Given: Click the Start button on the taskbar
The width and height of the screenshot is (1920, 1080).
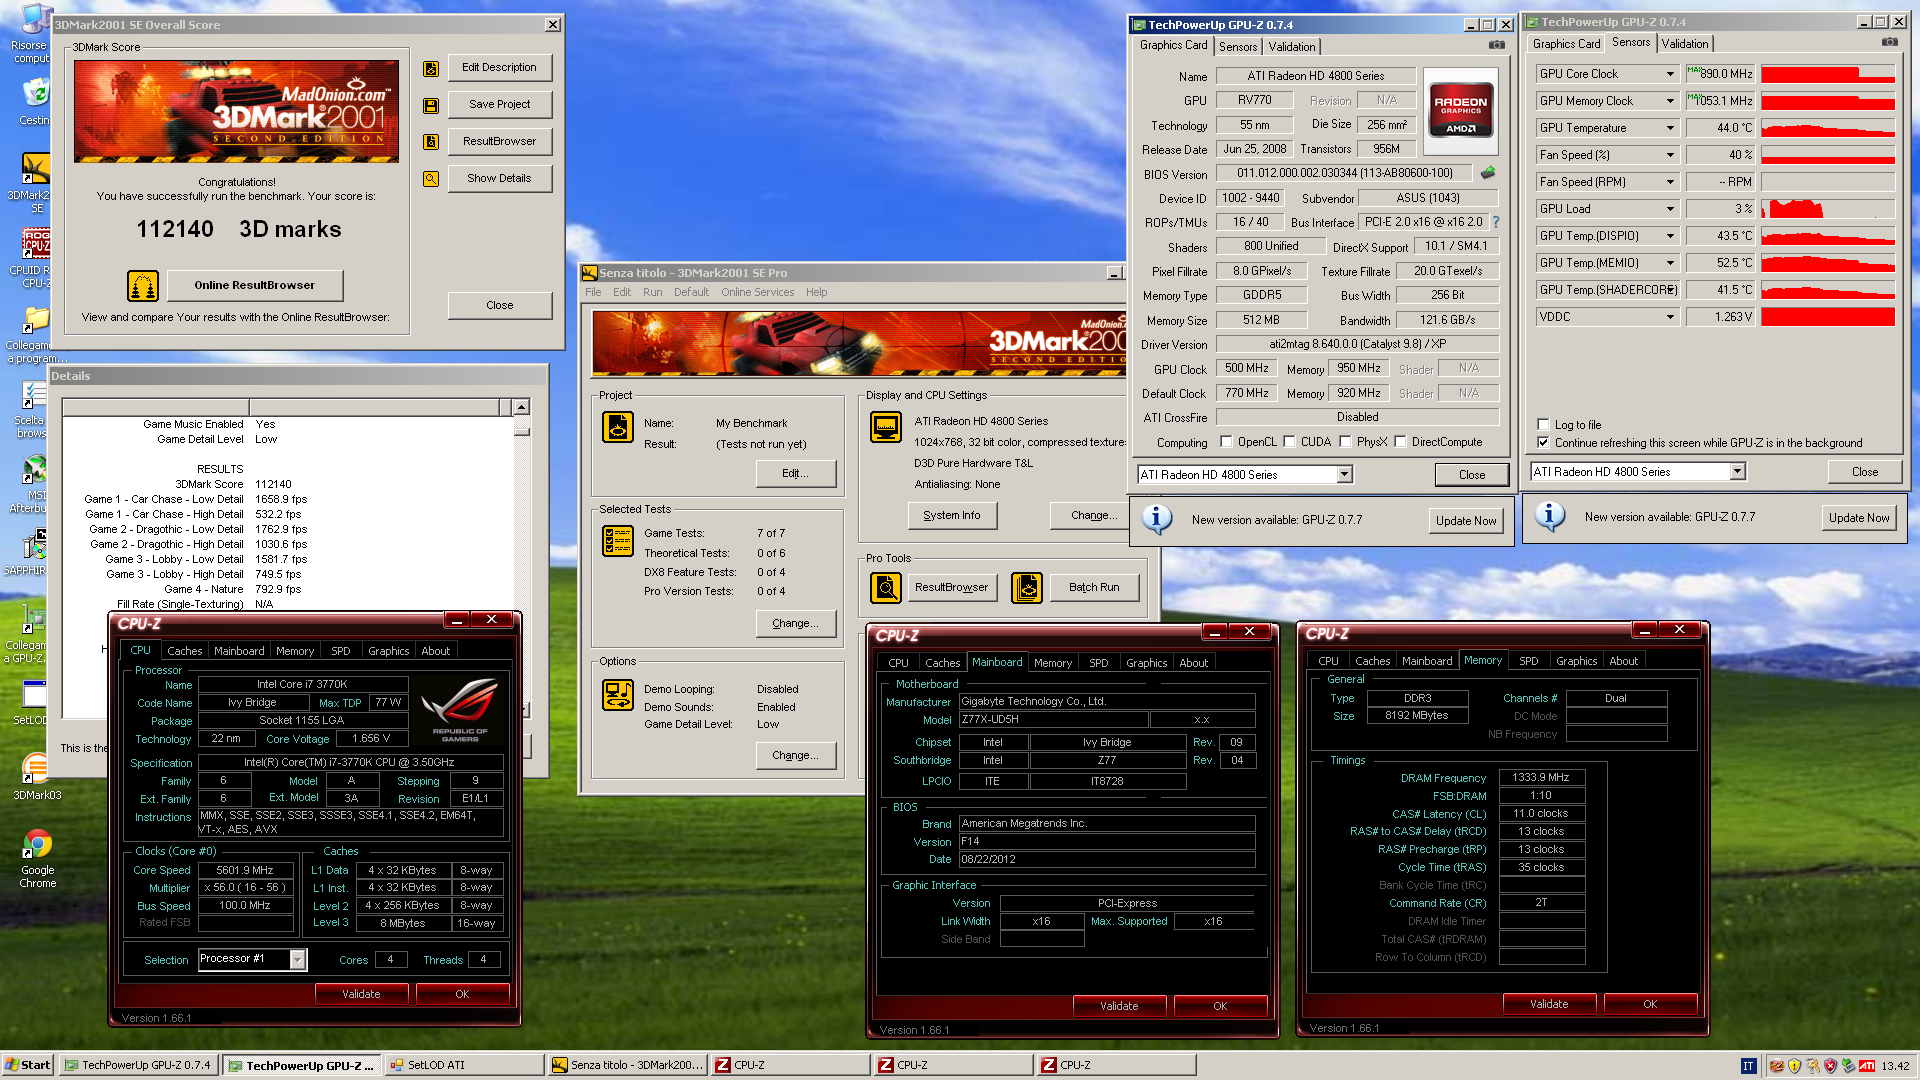Looking at the screenshot, I should coord(28,1065).
